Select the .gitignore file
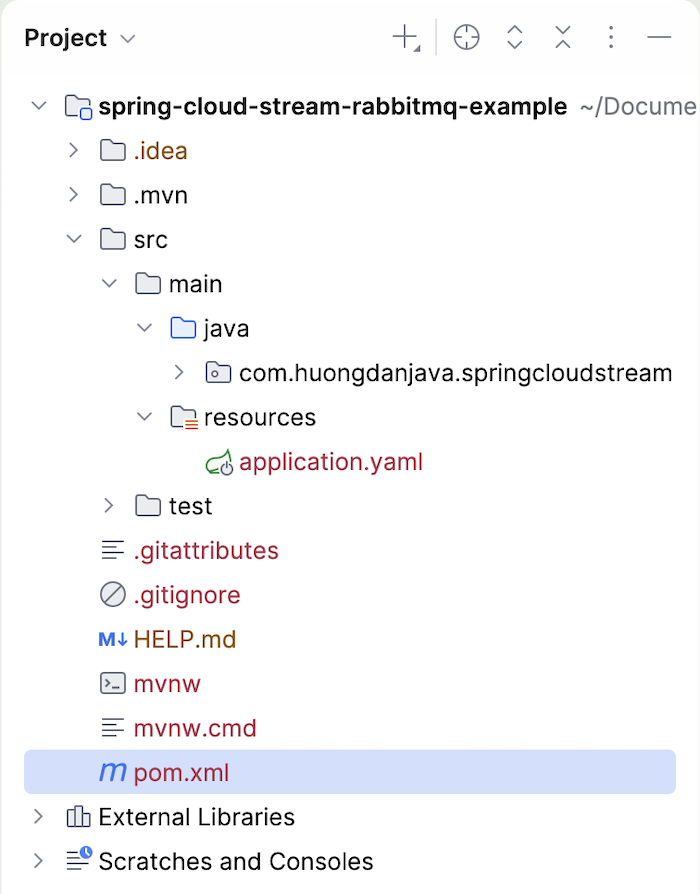 tap(187, 595)
